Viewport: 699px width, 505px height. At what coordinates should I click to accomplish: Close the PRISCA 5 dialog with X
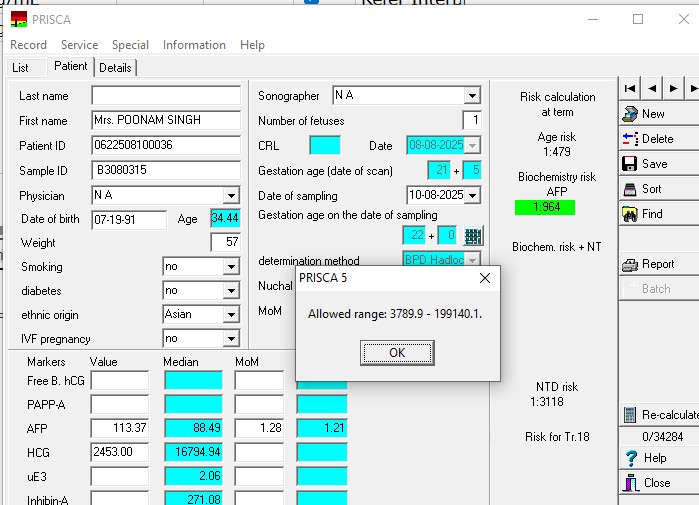[x=485, y=277]
